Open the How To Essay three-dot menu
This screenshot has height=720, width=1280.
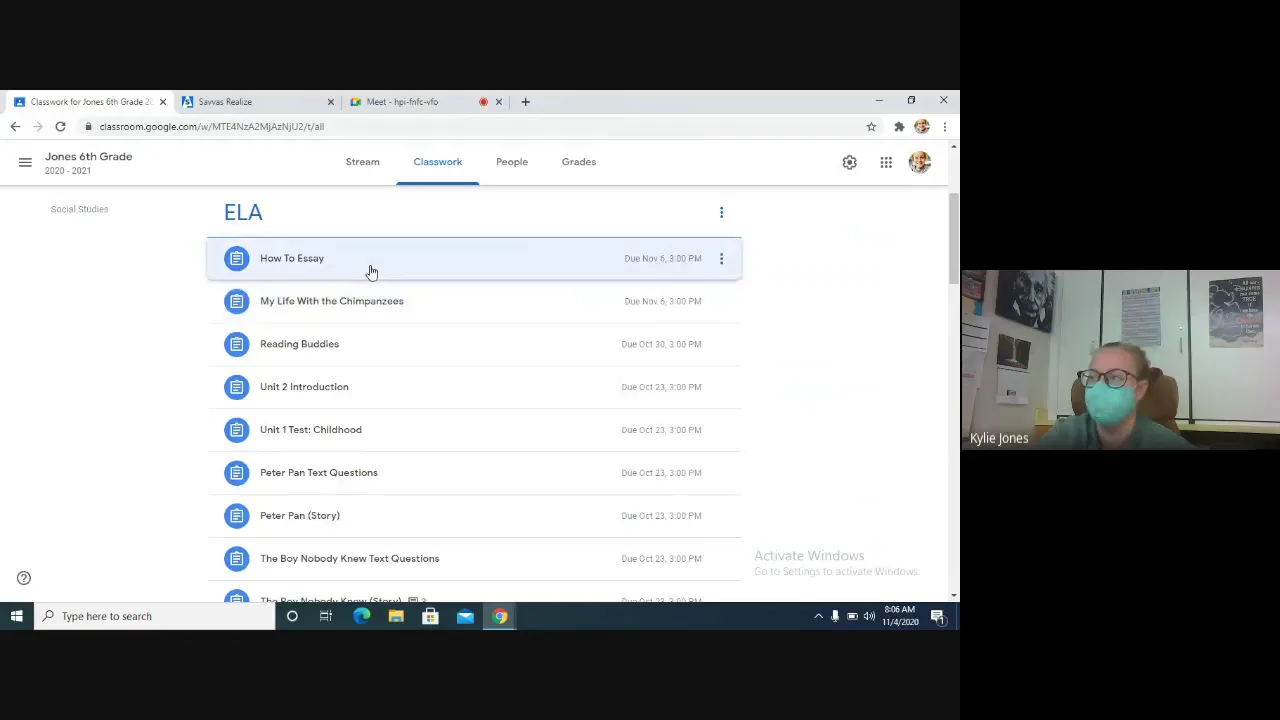point(721,258)
